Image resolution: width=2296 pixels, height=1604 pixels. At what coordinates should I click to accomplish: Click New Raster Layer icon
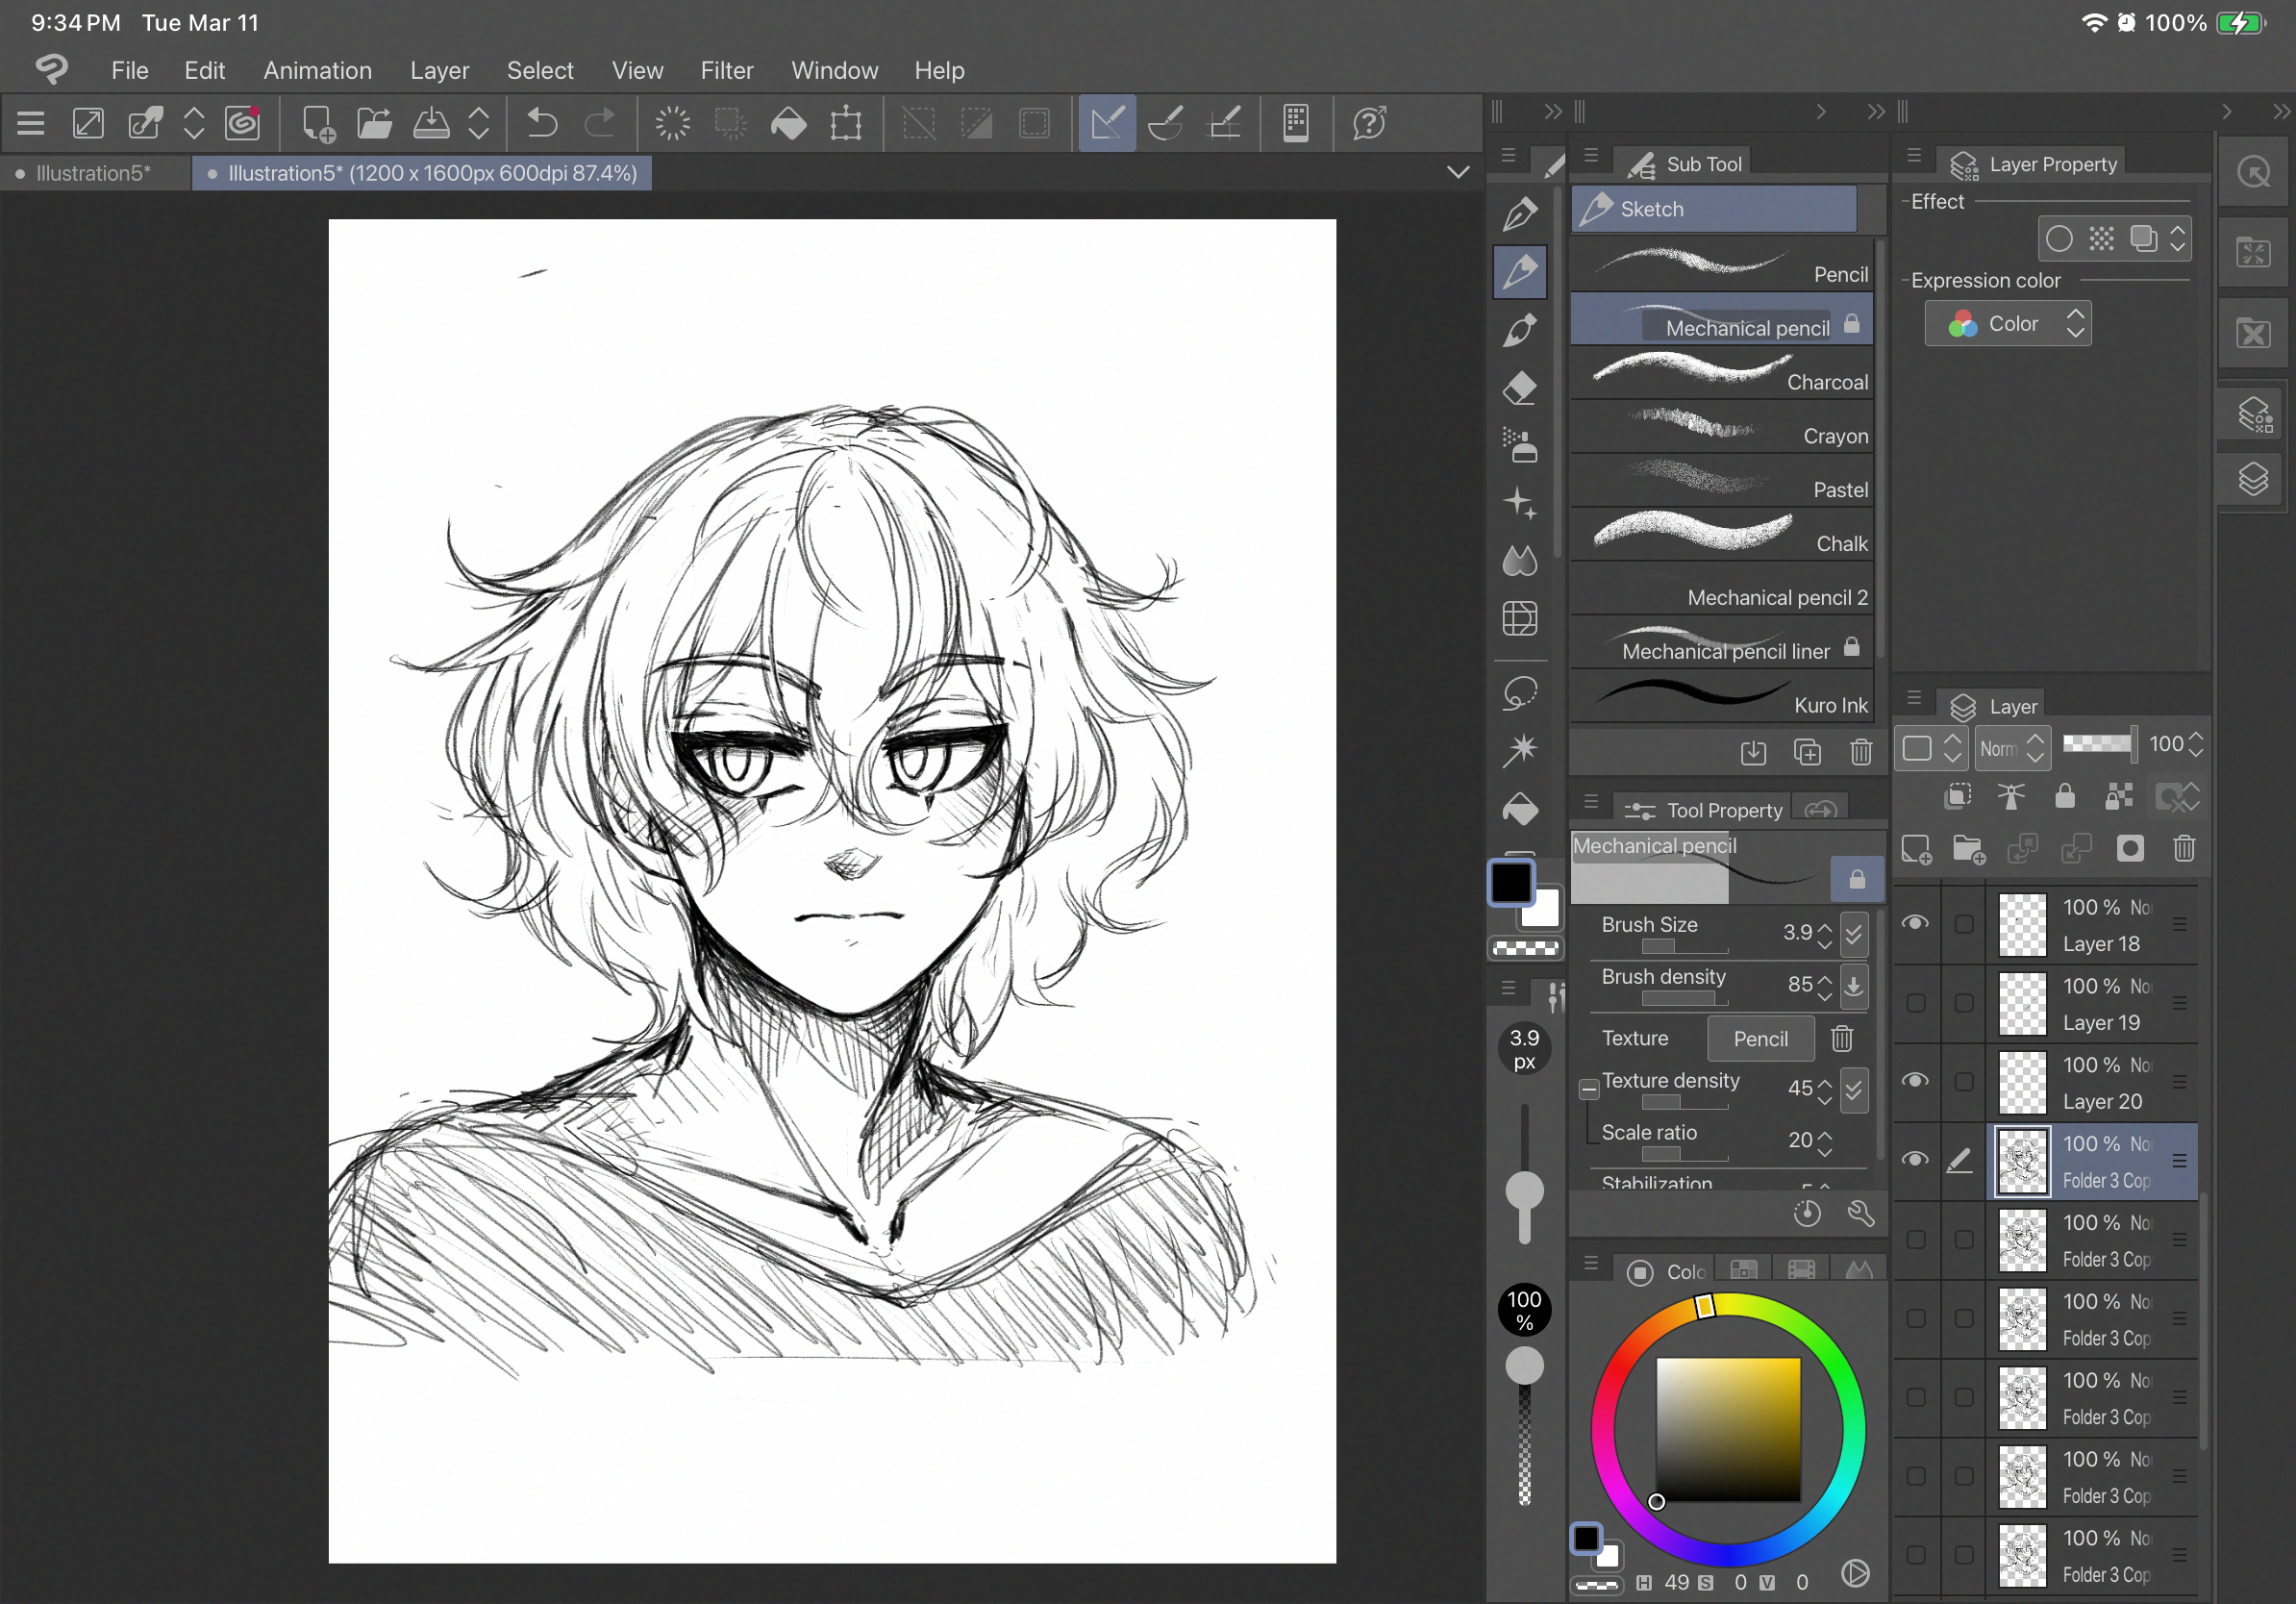[1916, 850]
